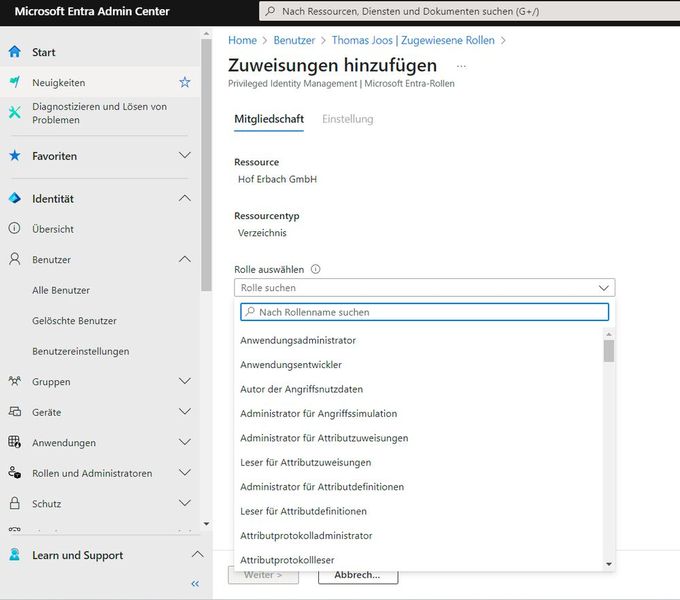Click the Start home icon
Screen dimensions: 680x600
[x=14, y=52]
